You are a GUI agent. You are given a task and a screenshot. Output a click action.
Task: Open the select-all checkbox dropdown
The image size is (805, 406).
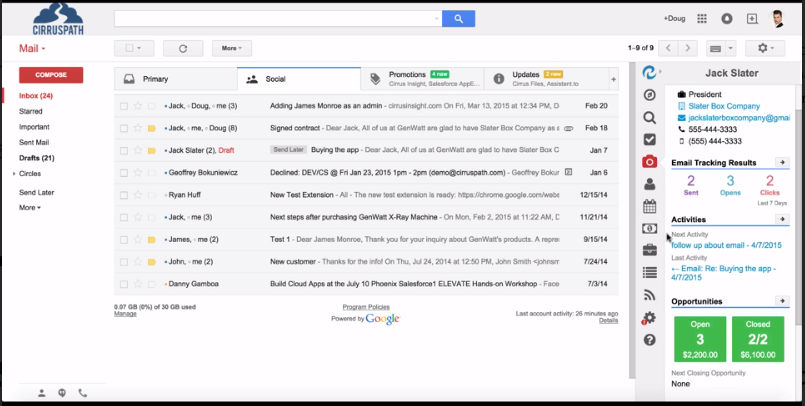click(x=133, y=48)
